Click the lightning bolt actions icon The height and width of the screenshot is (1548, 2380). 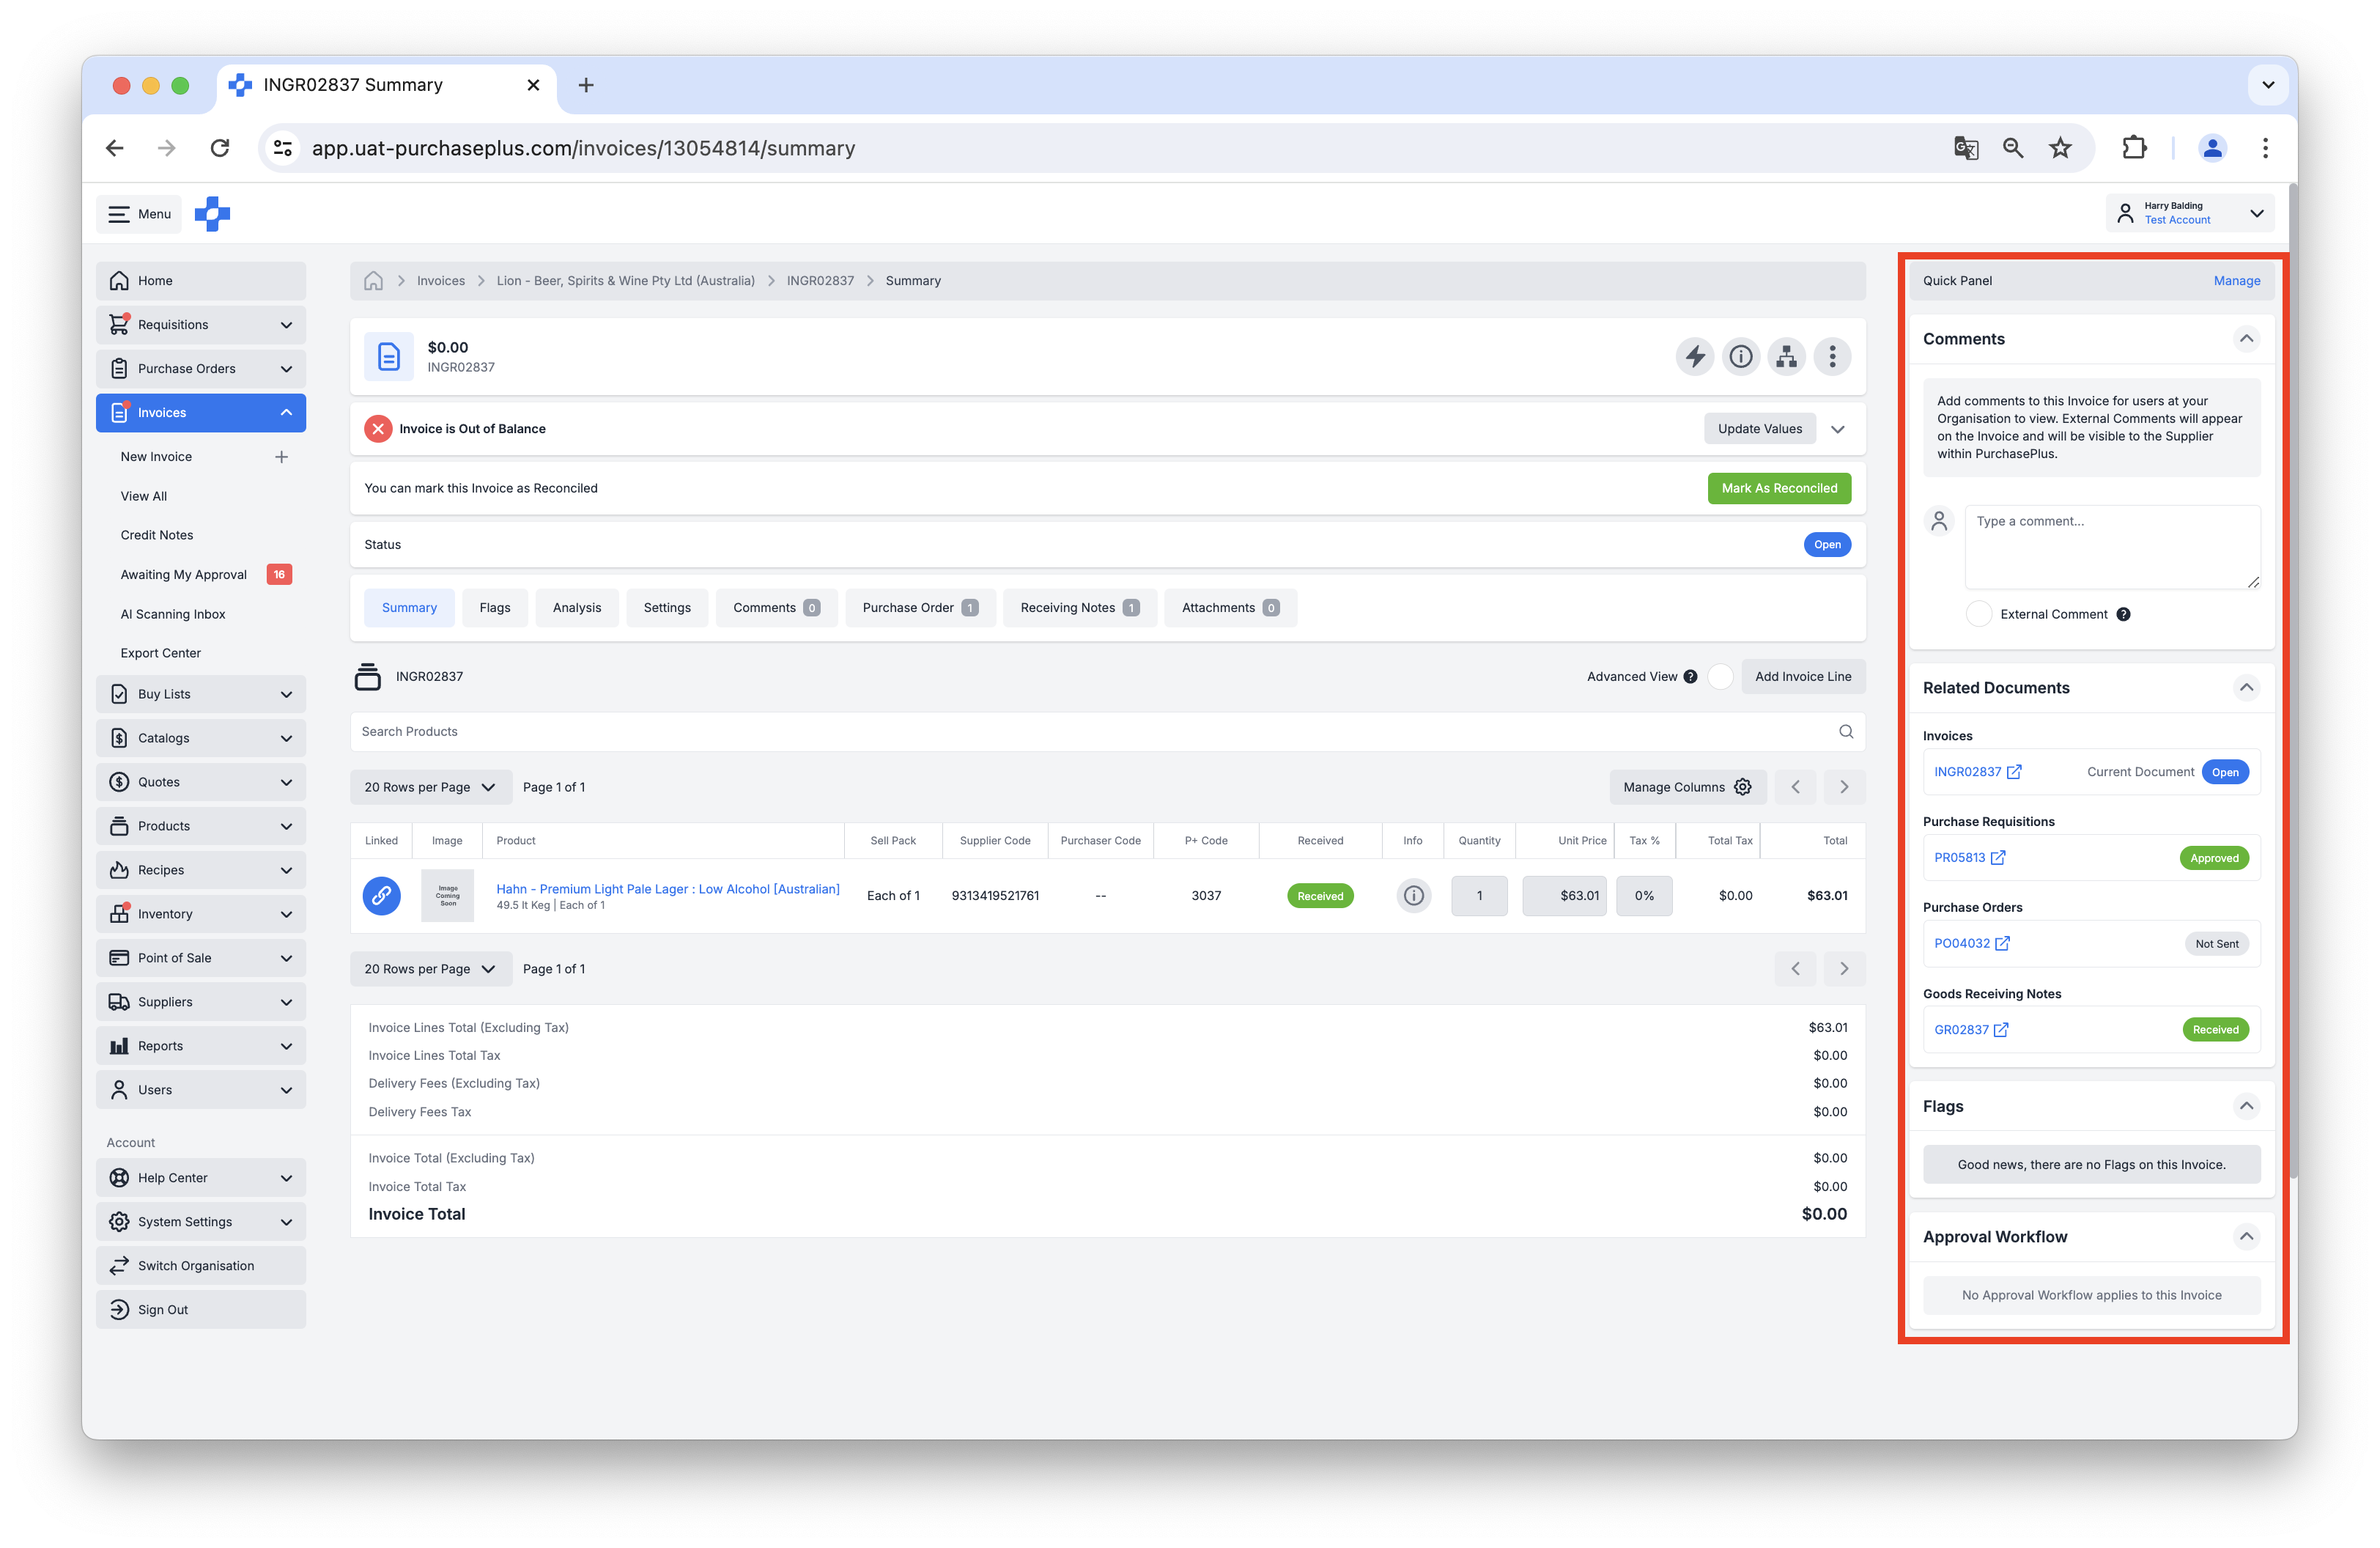1695,357
